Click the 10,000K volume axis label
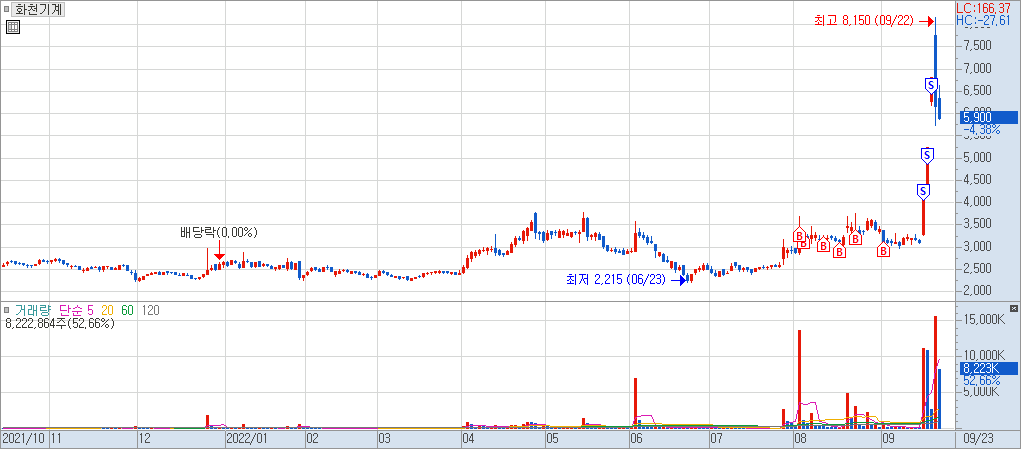The height and width of the screenshot is (449, 1021). pyautogui.click(x=983, y=355)
